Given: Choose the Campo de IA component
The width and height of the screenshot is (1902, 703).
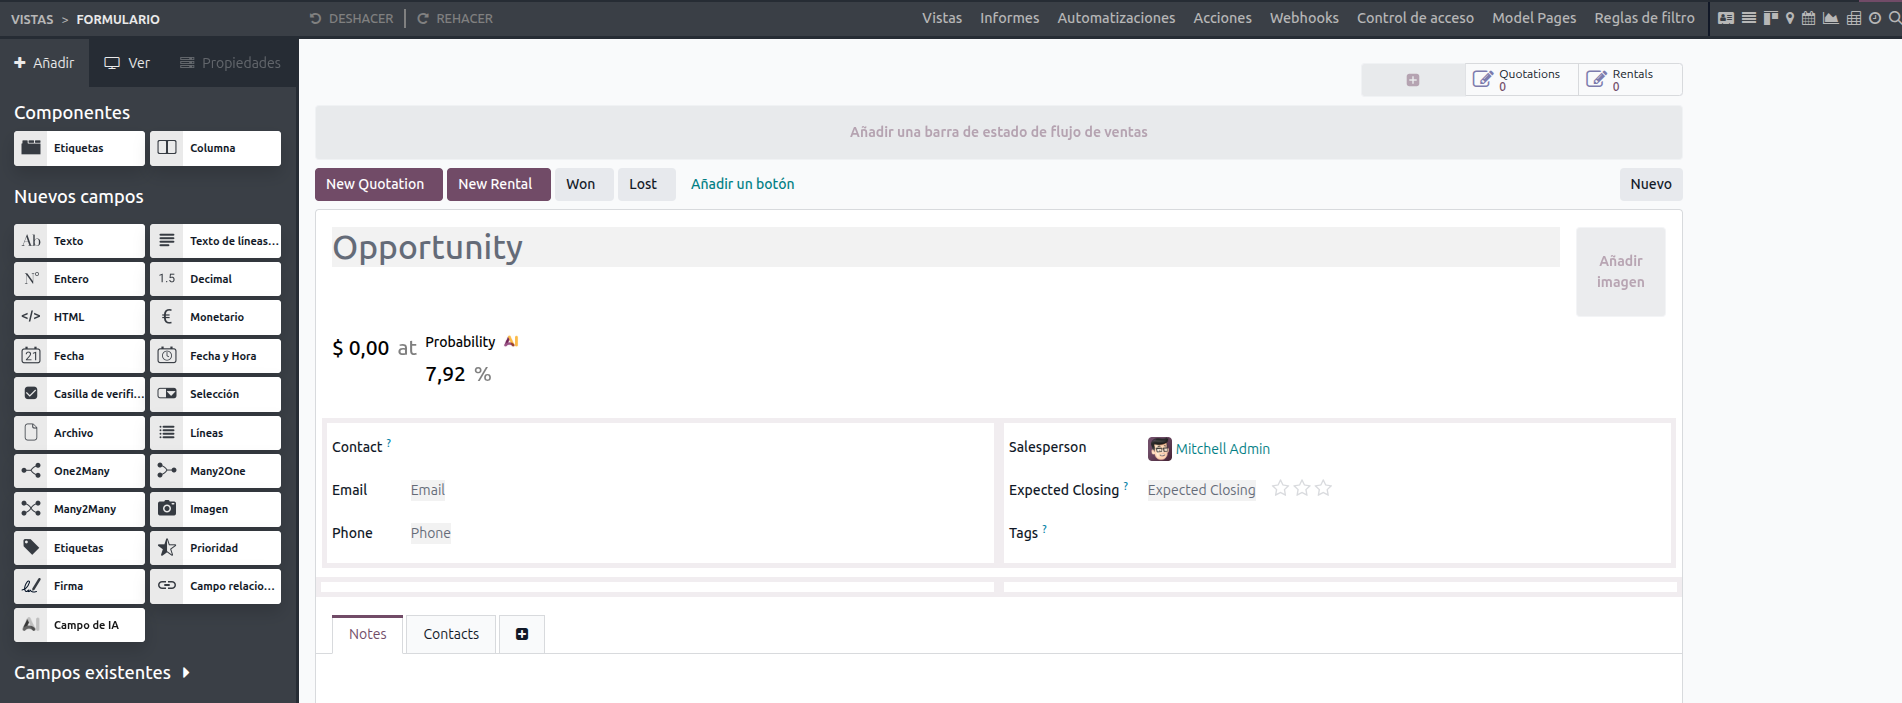Looking at the screenshot, I should coord(79,625).
